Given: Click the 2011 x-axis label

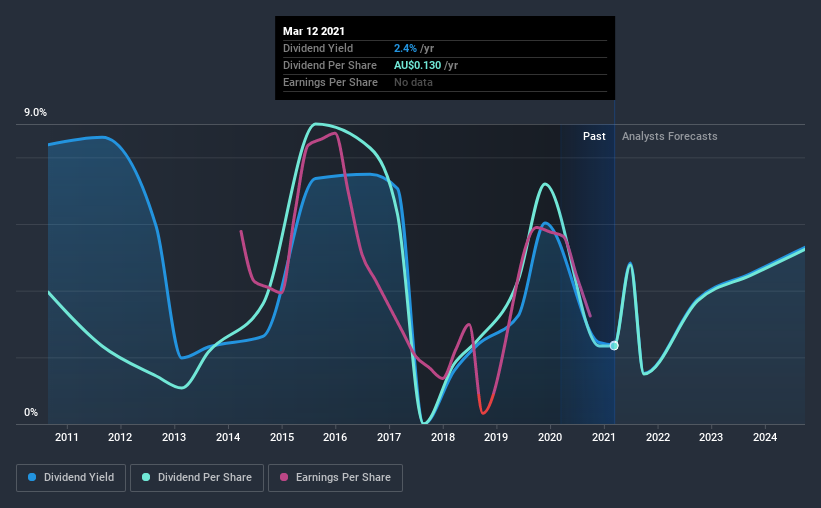Looking at the screenshot, I should pyautogui.click(x=66, y=437).
